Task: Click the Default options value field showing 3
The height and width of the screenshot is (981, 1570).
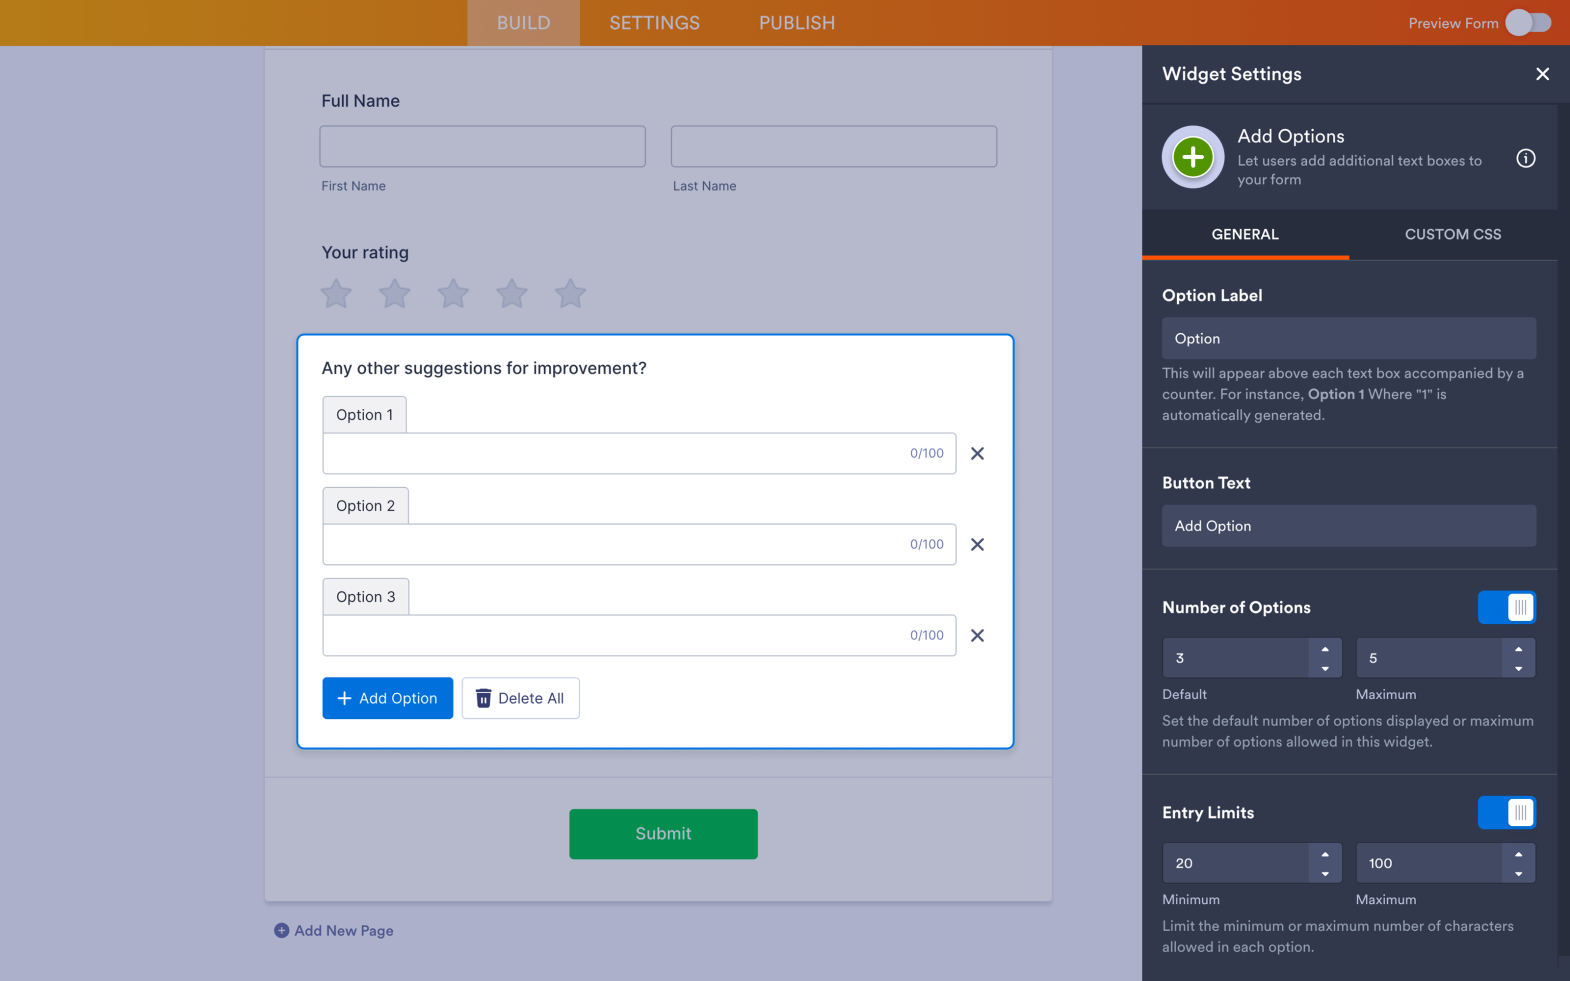Action: tap(1236, 658)
